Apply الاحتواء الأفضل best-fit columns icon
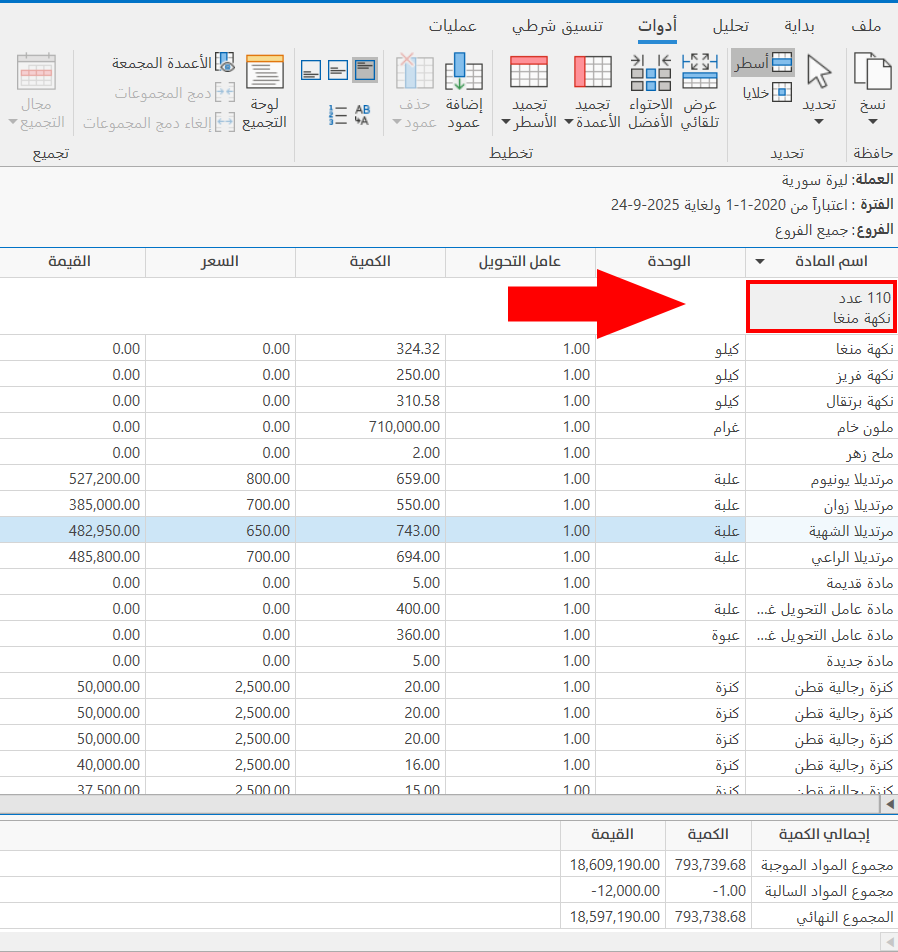The height and width of the screenshot is (952, 898). pyautogui.click(x=651, y=72)
